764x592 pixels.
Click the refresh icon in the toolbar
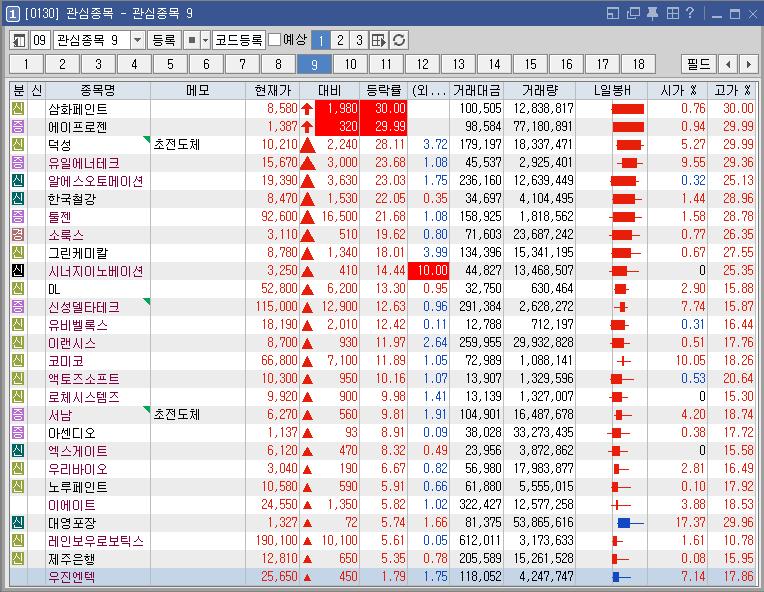coord(399,40)
